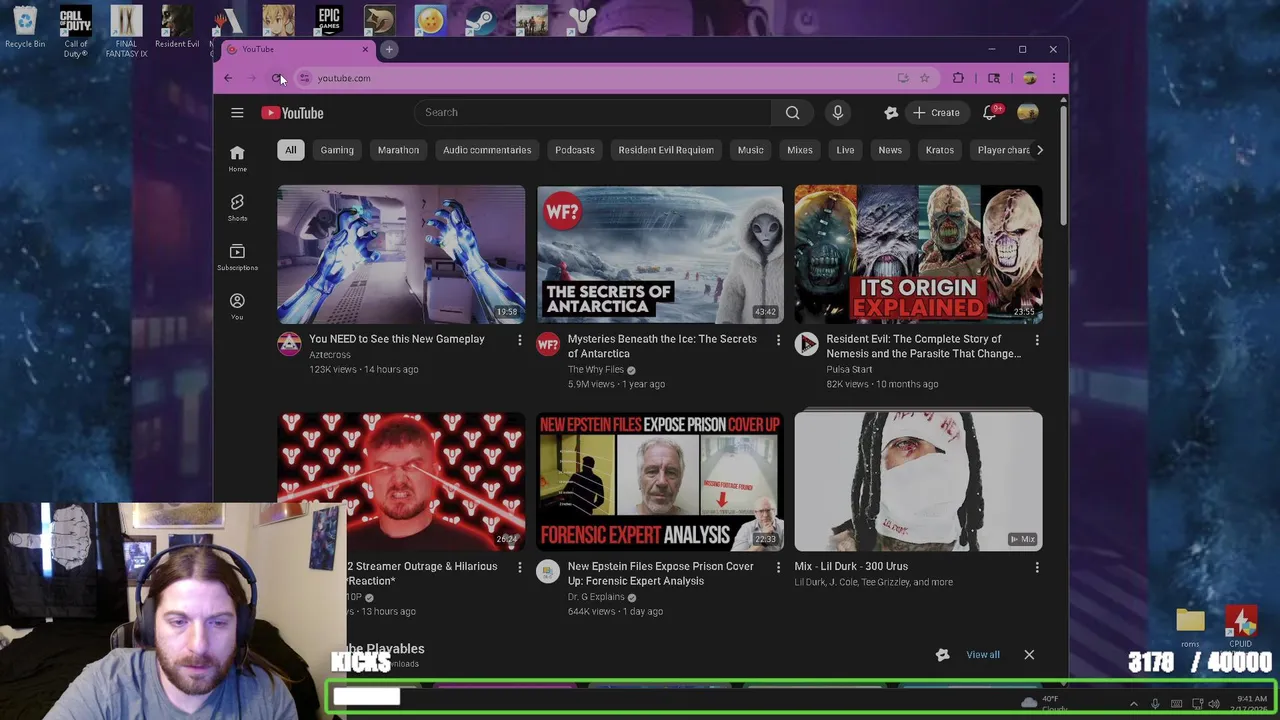
Task: Open the Resident Evil desktop shortcut
Action: click(177, 27)
